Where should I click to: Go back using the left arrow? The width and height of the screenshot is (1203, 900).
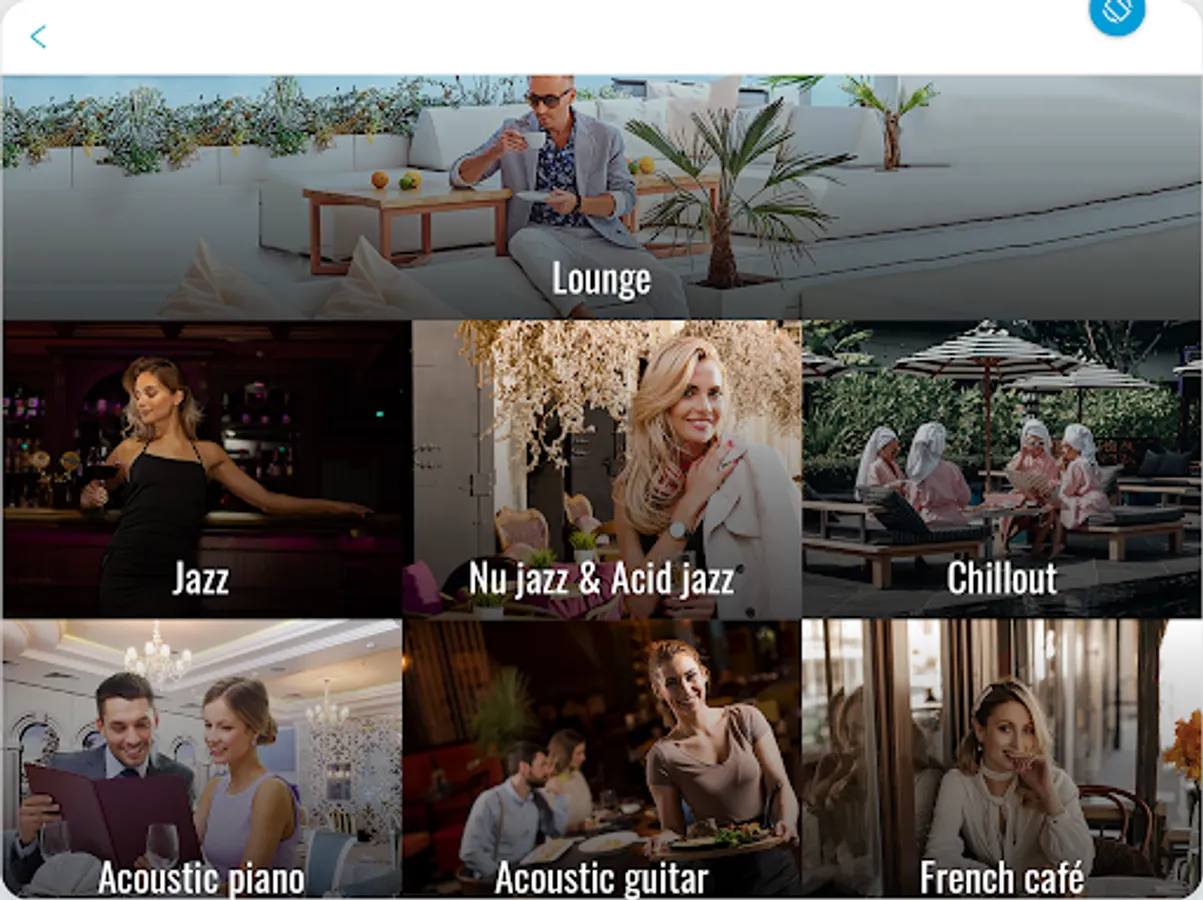(x=38, y=37)
